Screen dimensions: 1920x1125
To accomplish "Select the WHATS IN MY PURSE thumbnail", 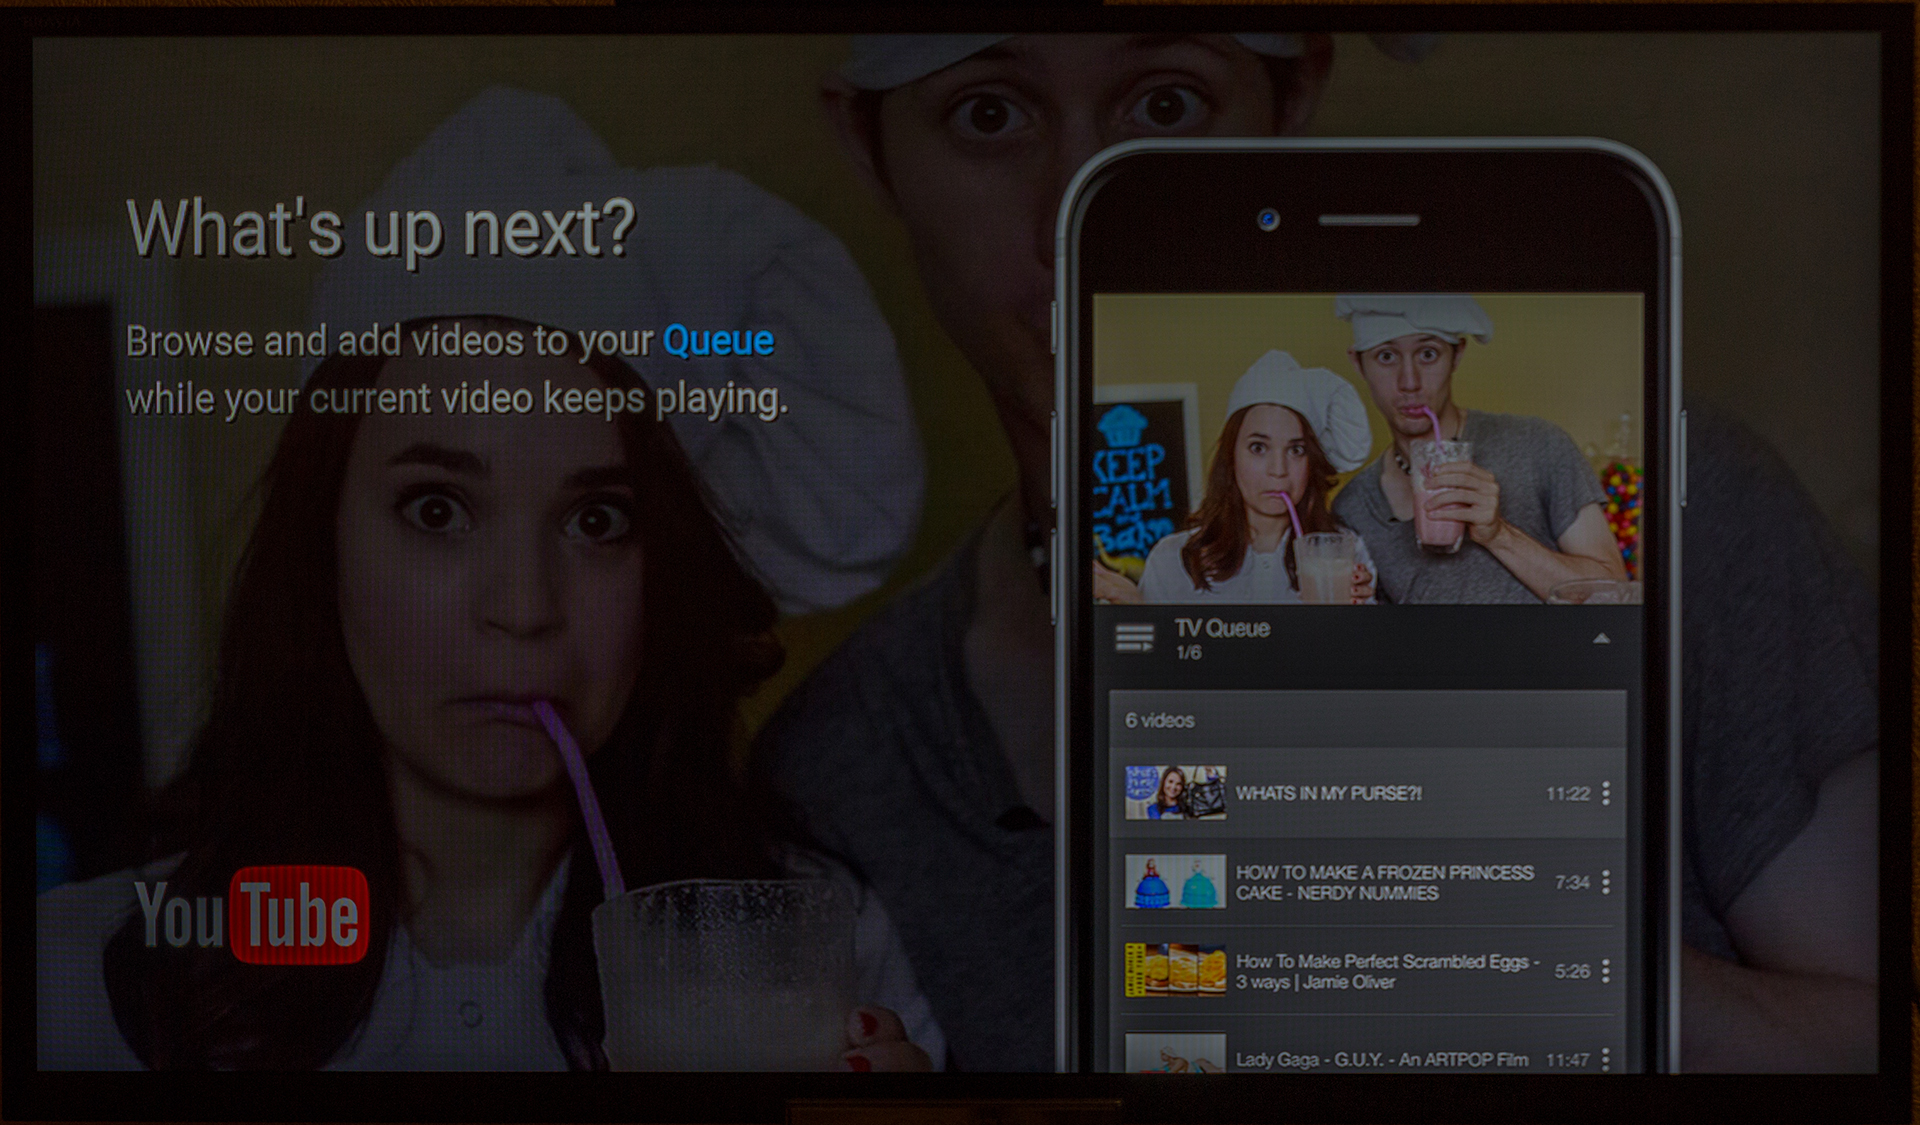I will click(1175, 793).
